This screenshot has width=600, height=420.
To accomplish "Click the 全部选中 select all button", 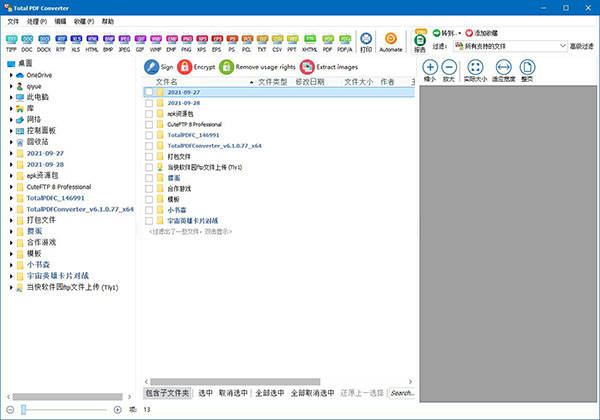I will 270,393.
